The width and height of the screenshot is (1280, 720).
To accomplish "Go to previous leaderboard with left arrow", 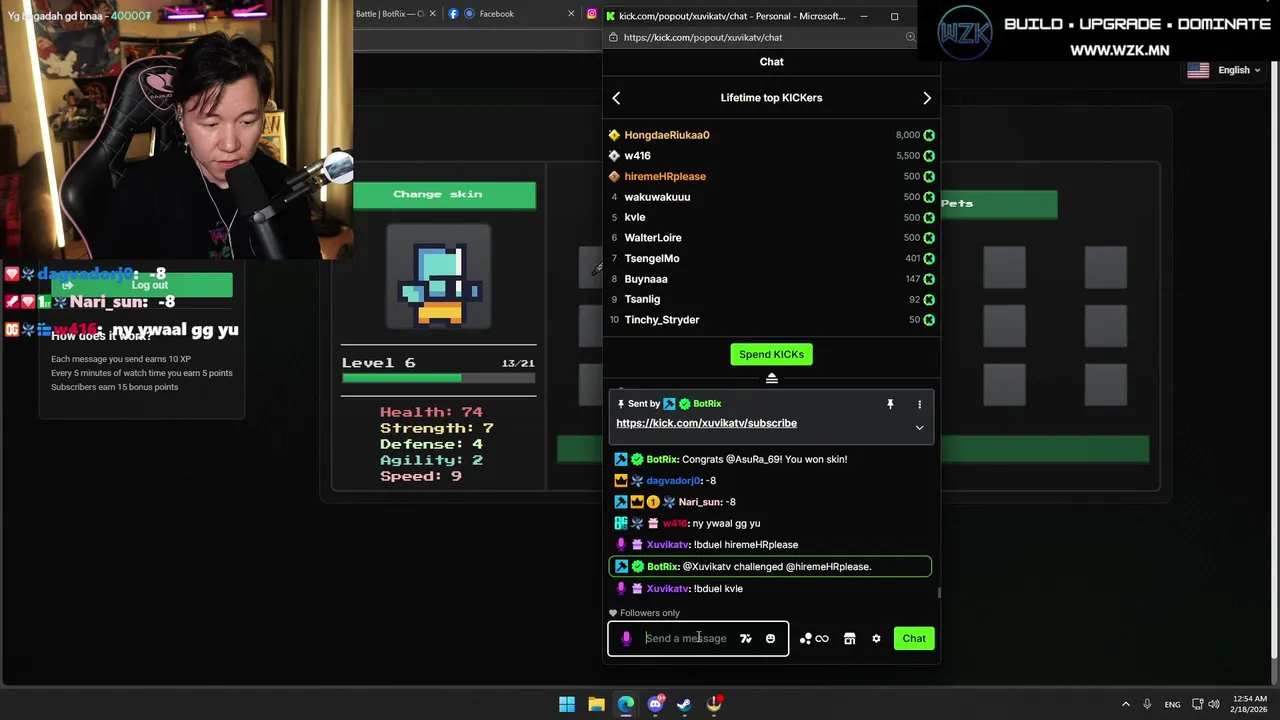I will coord(616,98).
